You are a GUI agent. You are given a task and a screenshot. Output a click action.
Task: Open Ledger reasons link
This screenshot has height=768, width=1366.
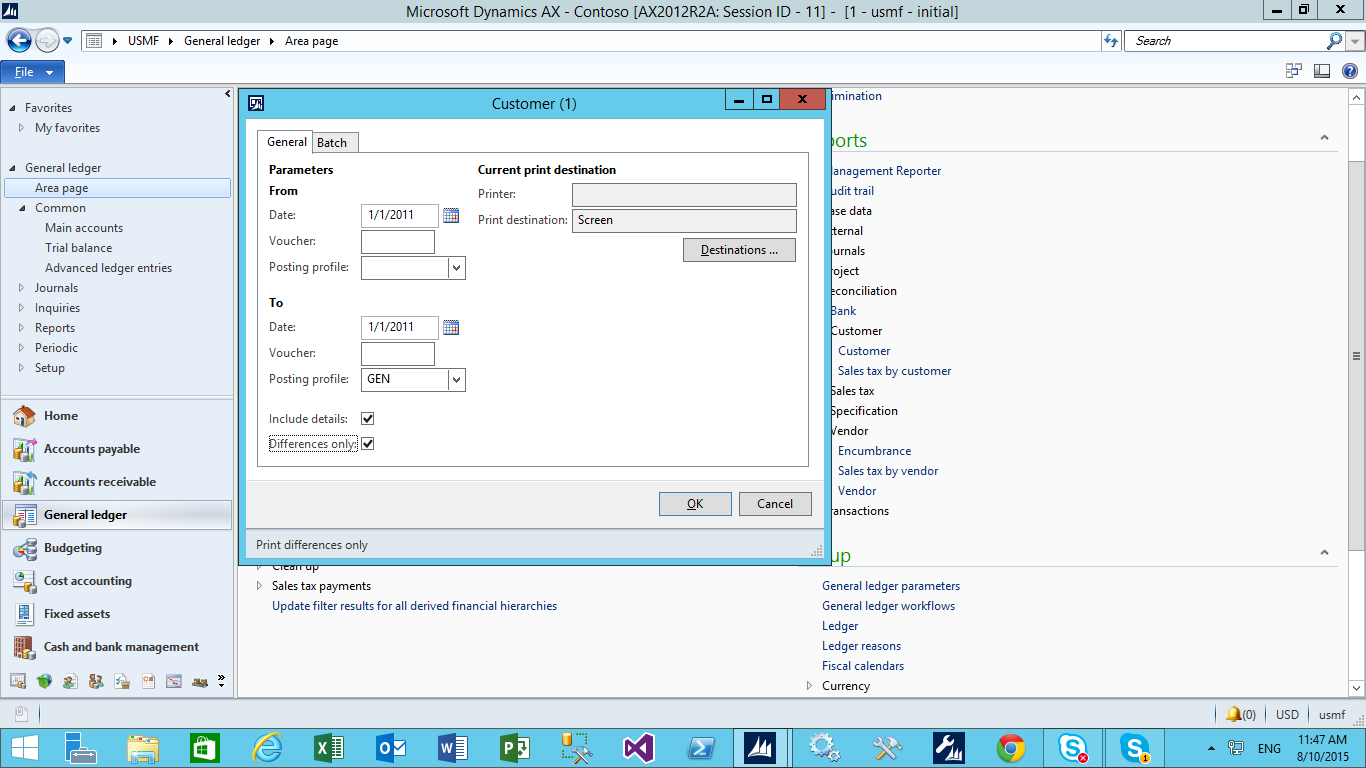[x=861, y=646]
